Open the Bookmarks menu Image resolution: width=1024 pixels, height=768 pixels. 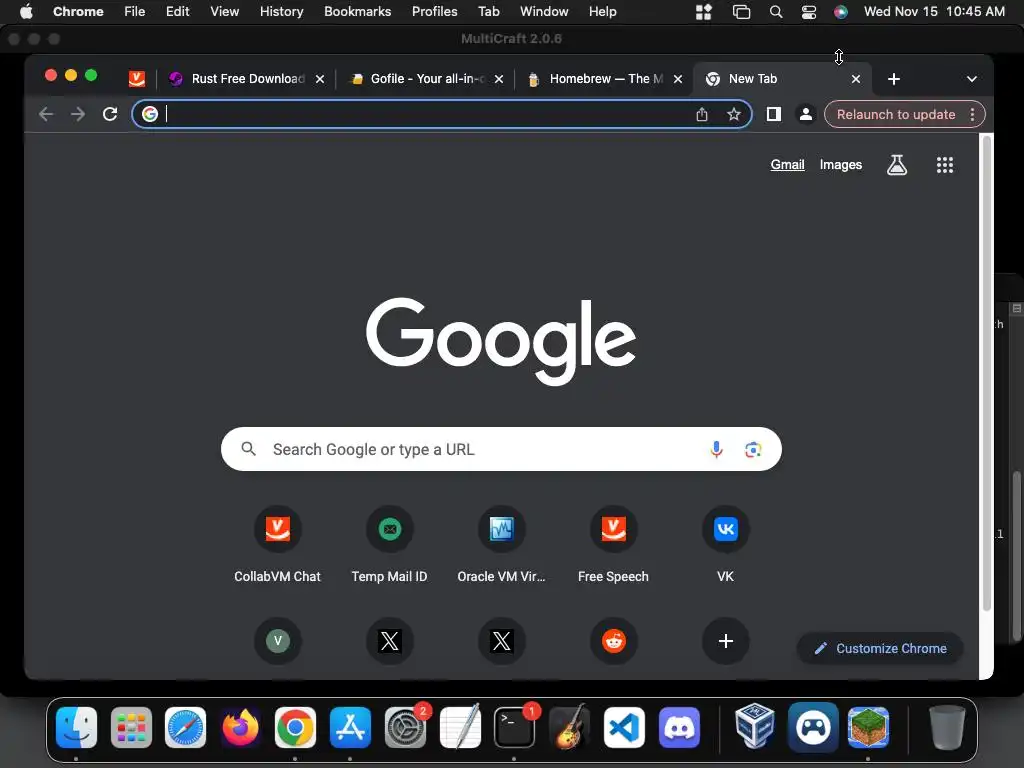[357, 12]
